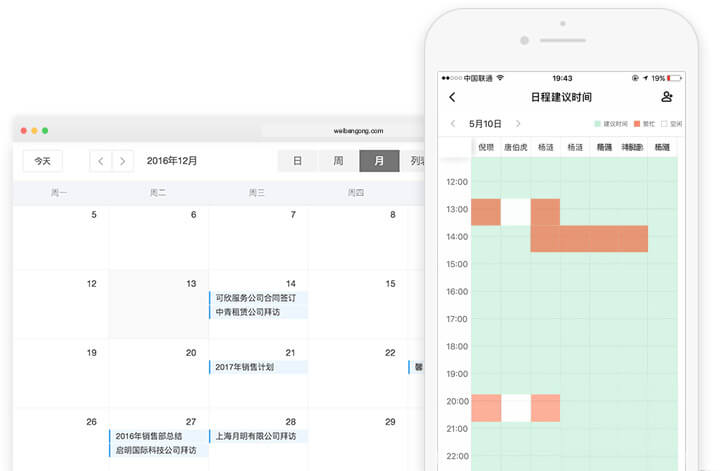Click next month arrow in calendar toolbar
This screenshot has width=720, height=471.
click(122, 161)
